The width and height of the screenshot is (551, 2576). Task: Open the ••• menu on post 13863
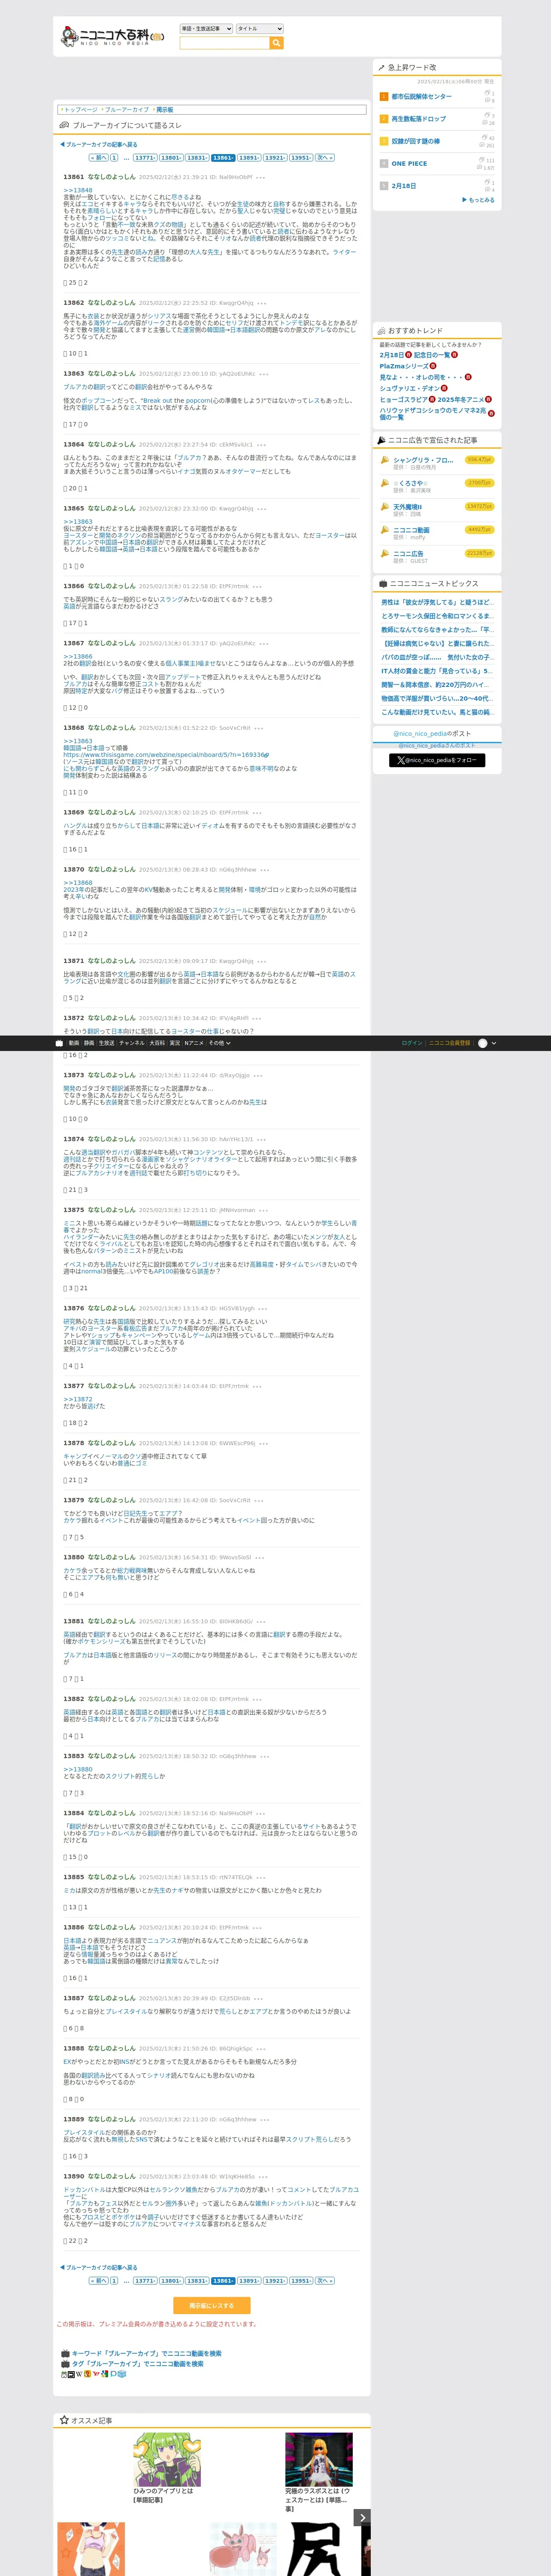263,373
